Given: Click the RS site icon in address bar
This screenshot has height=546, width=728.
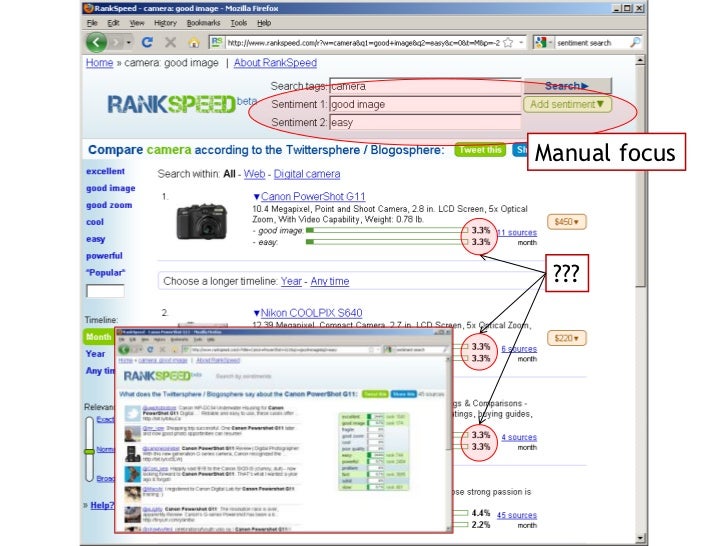Looking at the screenshot, I should coord(217,42).
